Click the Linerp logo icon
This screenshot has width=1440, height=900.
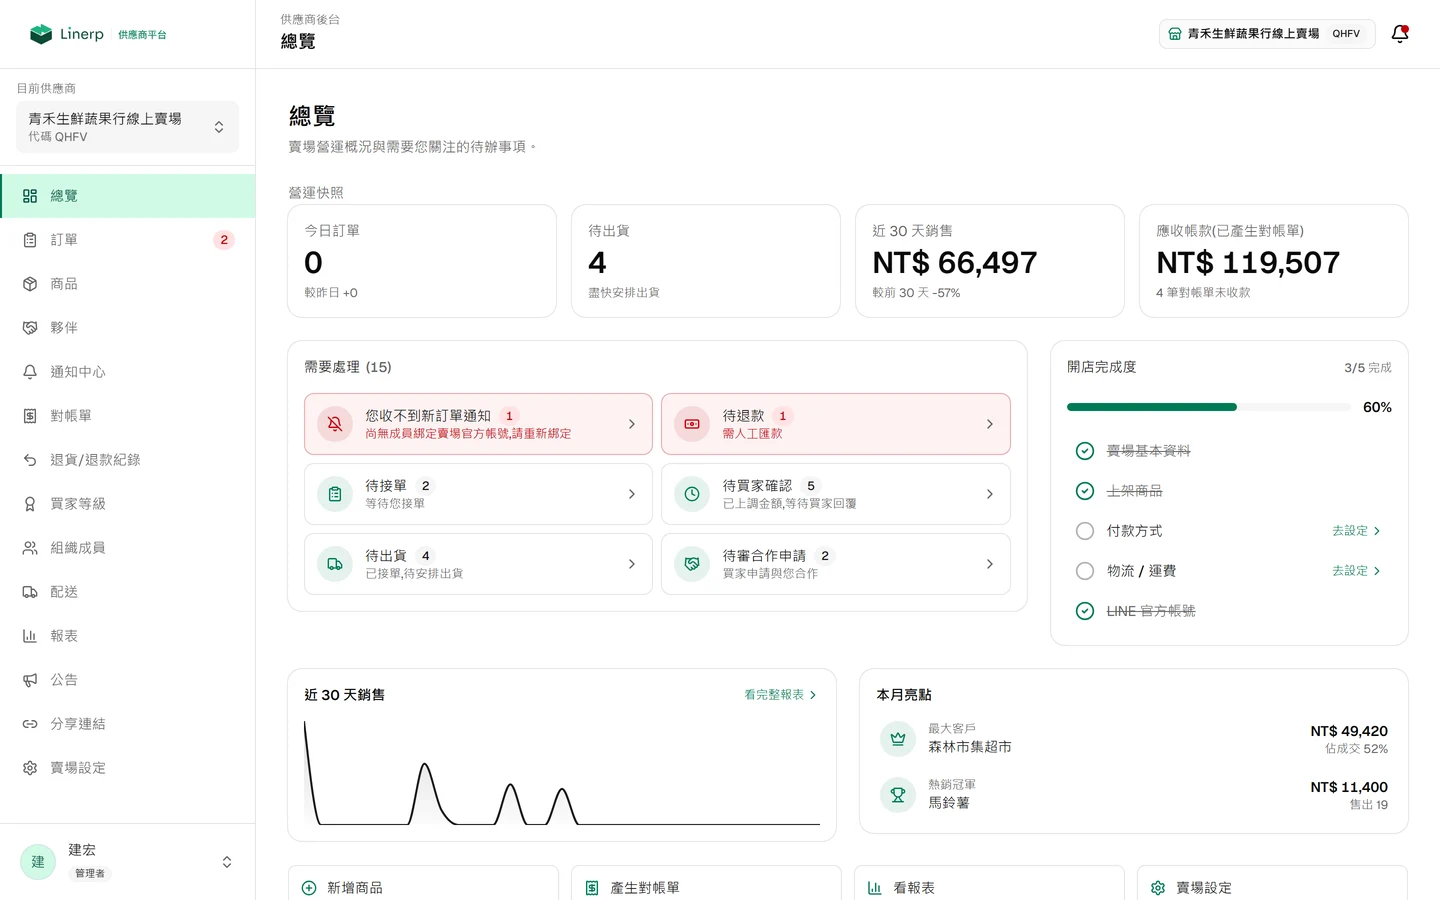41,34
